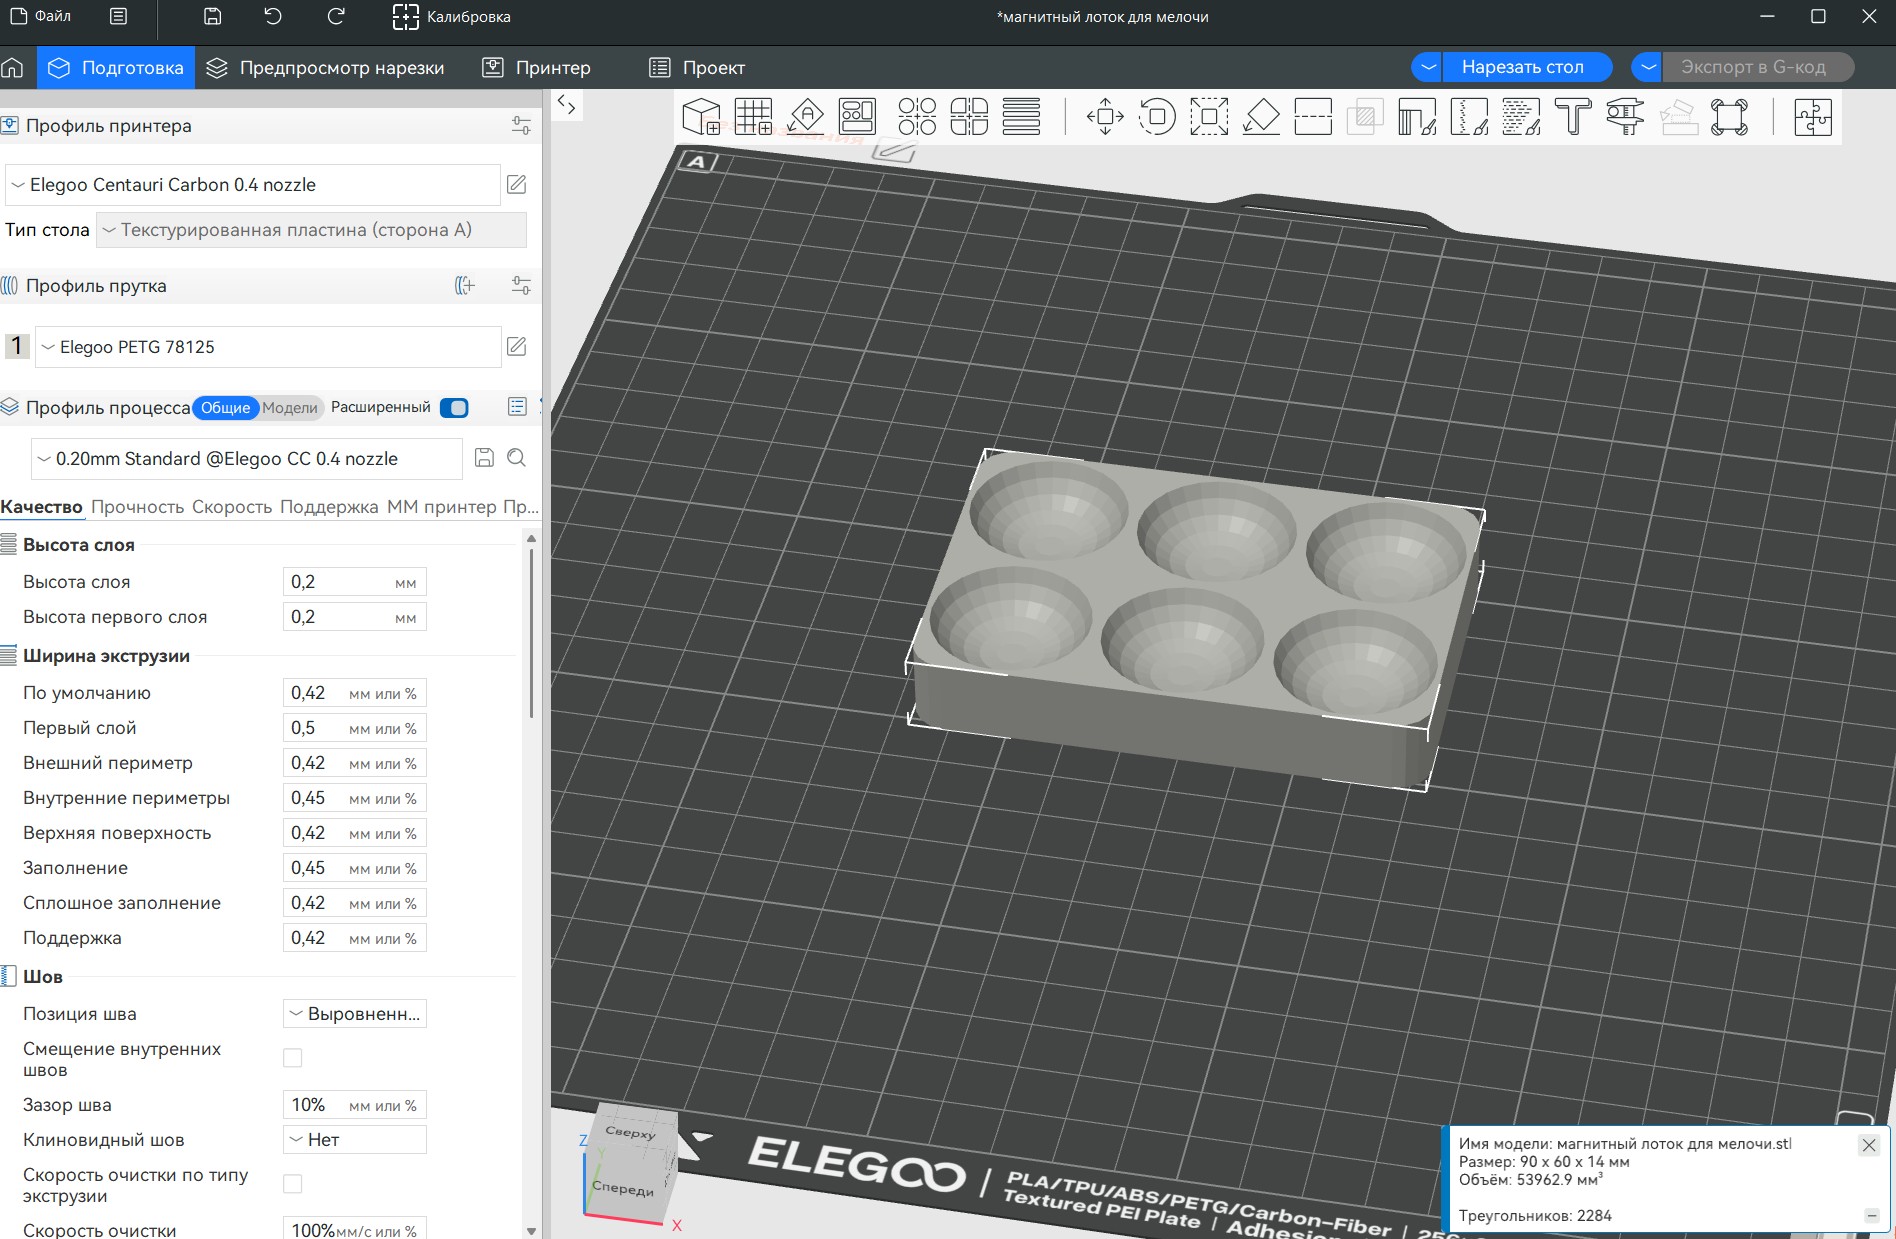Activate the Move tool icon

coord(1105,117)
